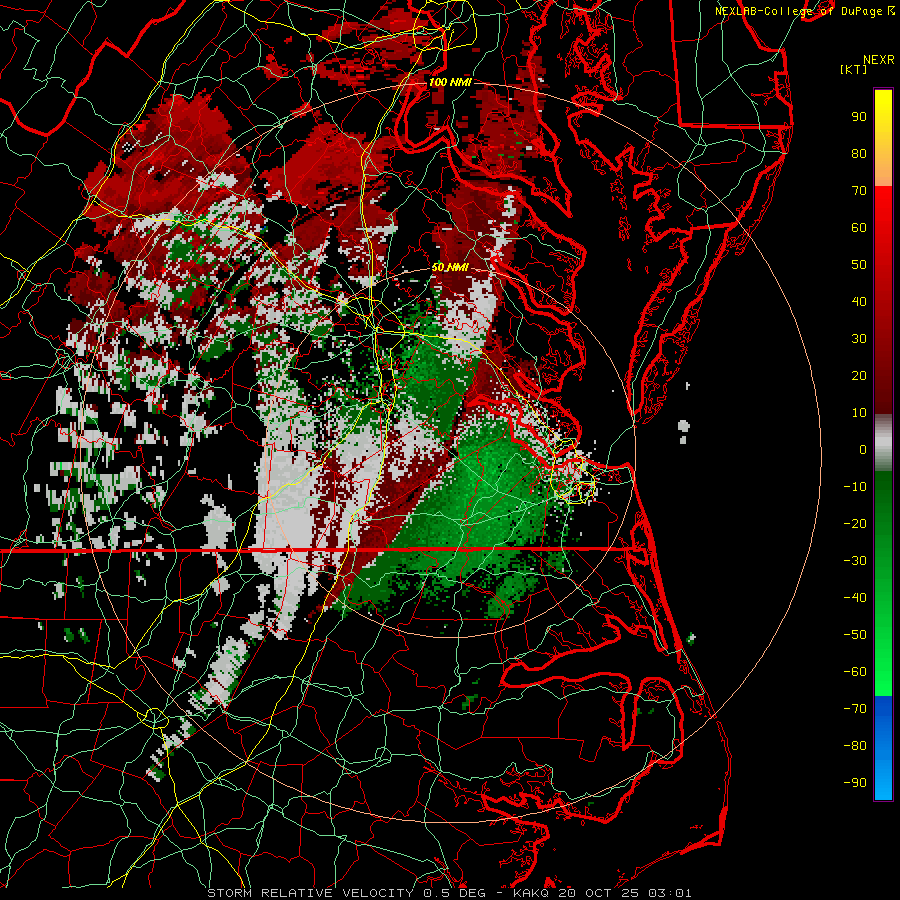Click the -70 value on velocity scale
The height and width of the screenshot is (900, 900).
tap(855, 709)
